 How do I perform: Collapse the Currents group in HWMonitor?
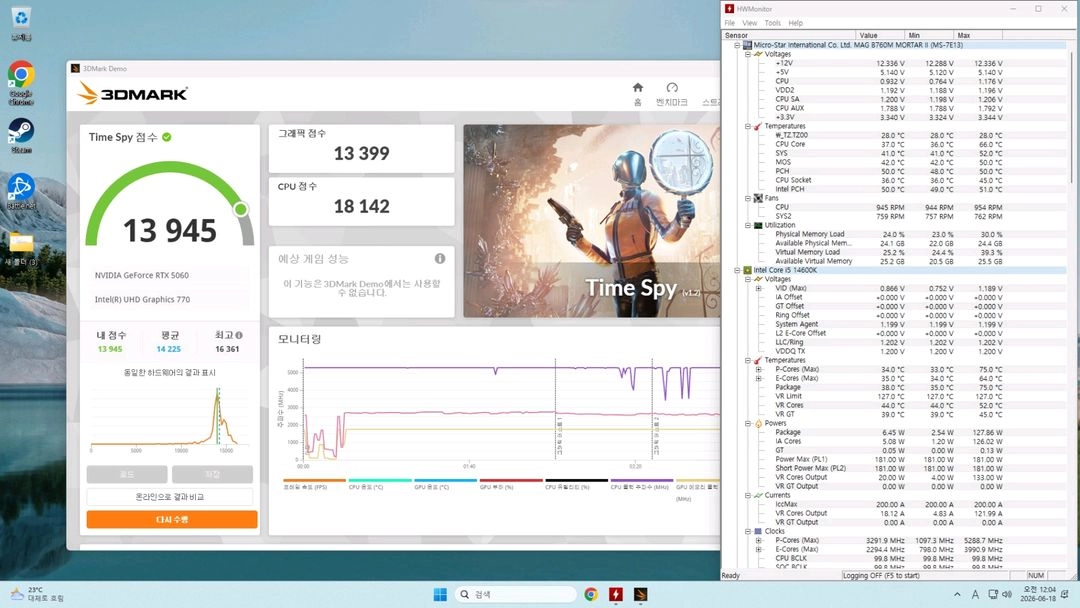point(748,495)
